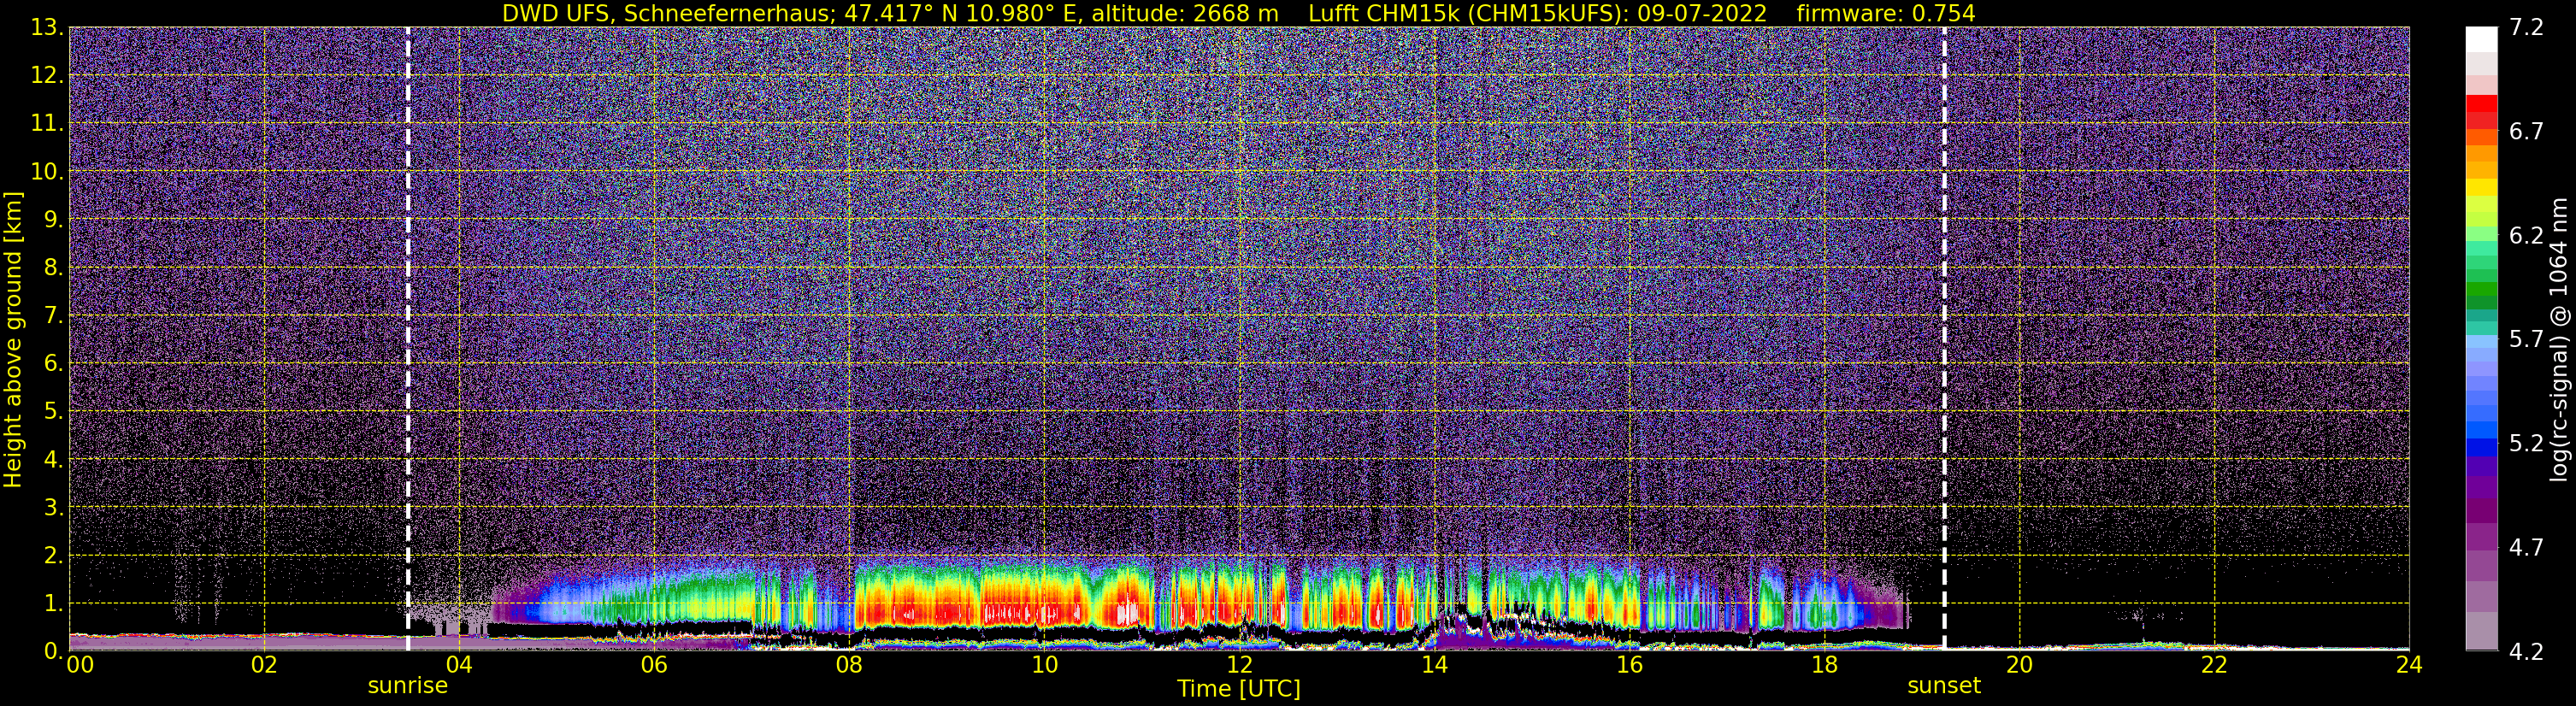Click the '06' time axis tick label
The width and height of the screenshot is (2576, 706).
654,666
